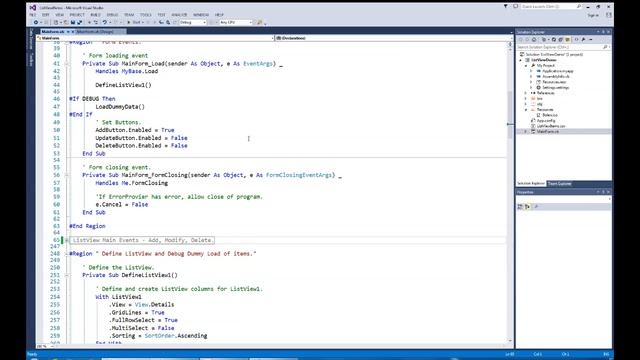640x360 pixels.
Task: Click the notifications flag icon in the title bar
Action: point(505,7)
